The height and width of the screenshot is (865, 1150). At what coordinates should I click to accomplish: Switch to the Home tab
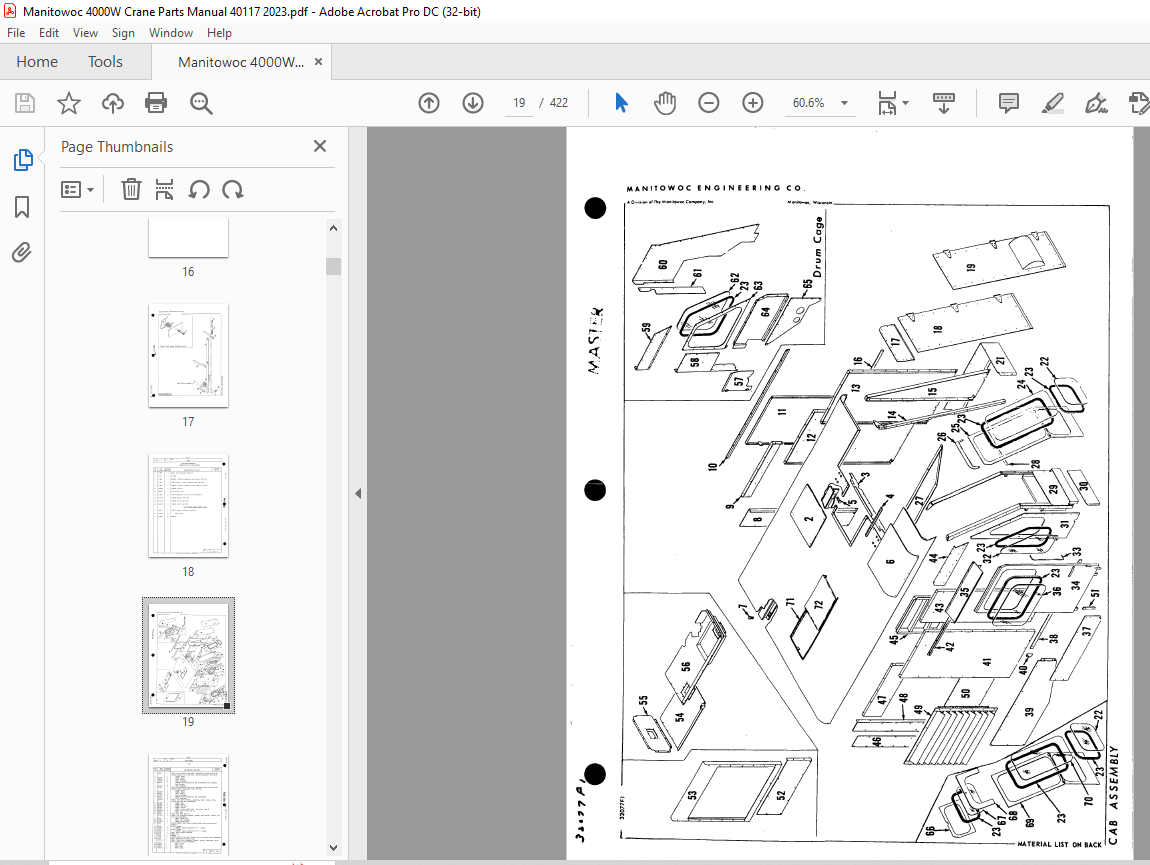click(37, 62)
